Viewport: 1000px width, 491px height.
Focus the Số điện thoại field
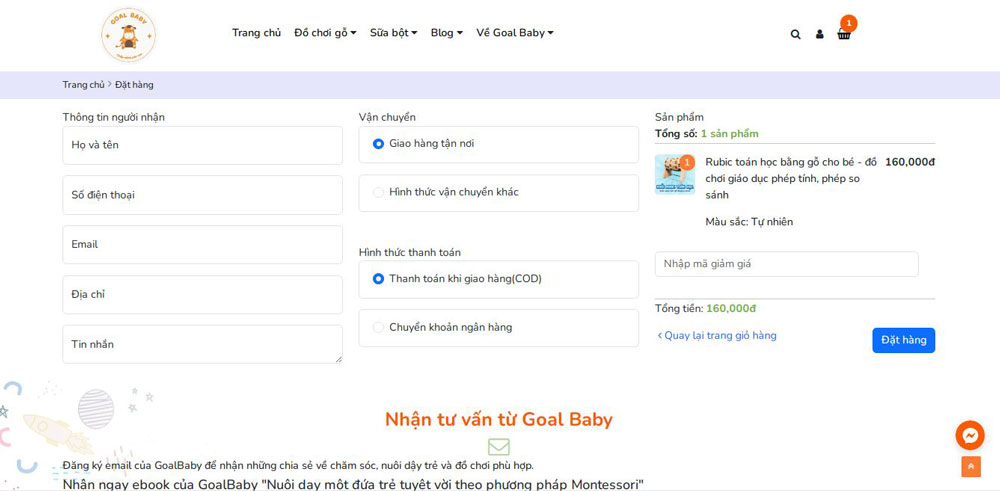(202, 195)
